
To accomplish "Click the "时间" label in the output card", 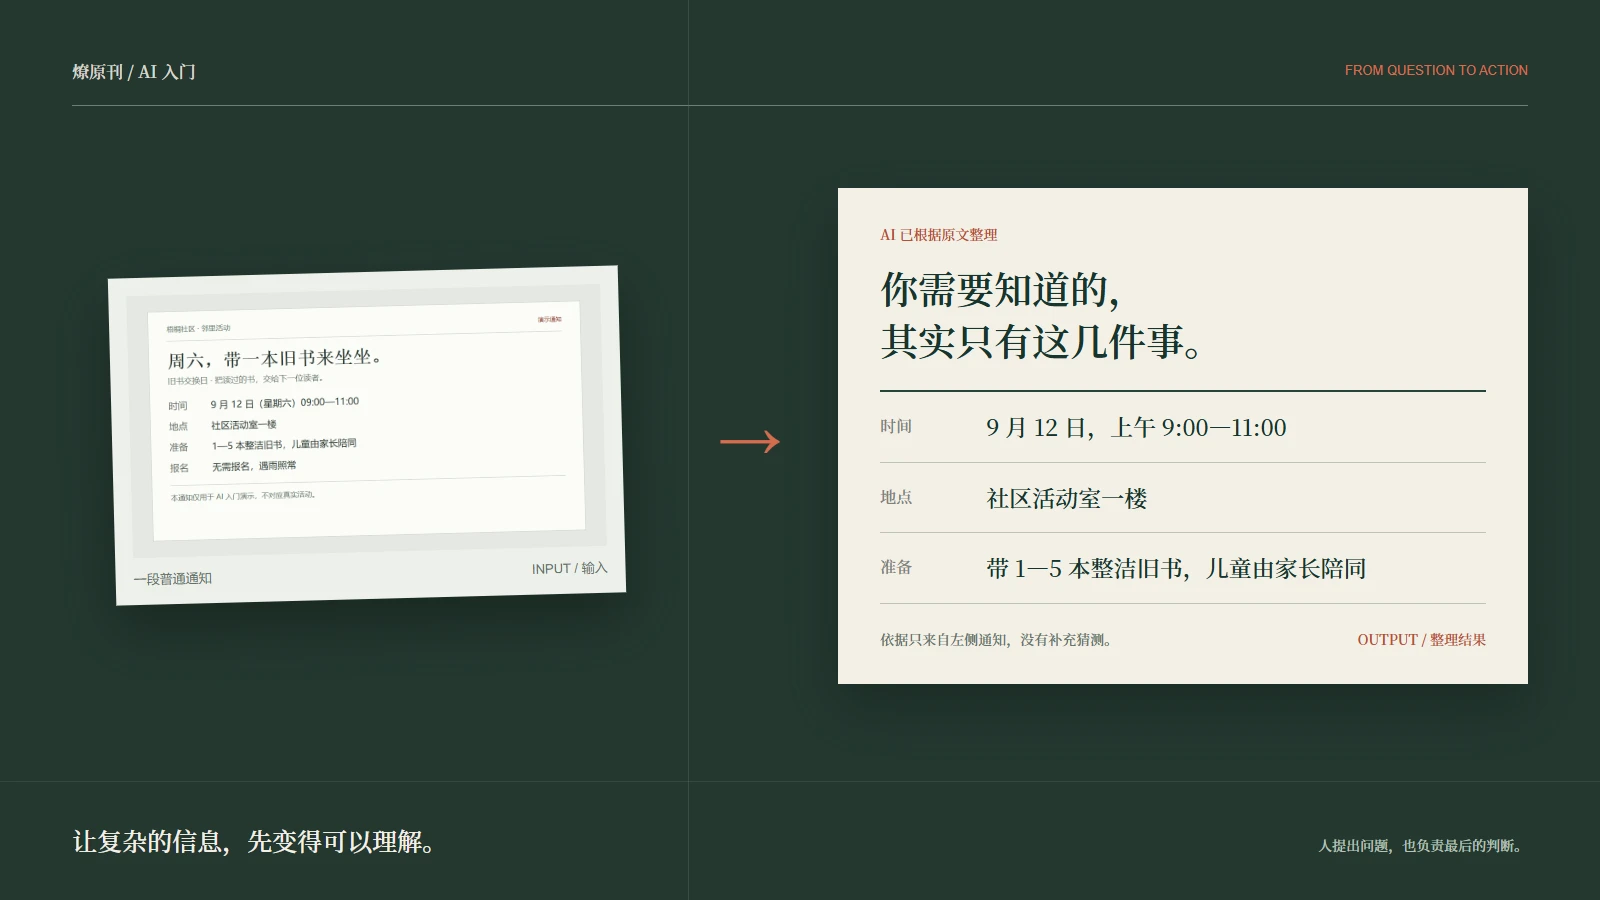I will coord(896,426).
